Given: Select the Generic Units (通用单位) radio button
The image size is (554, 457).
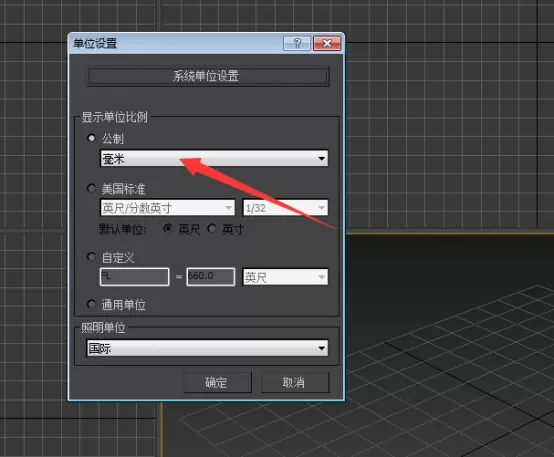Looking at the screenshot, I should 91,304.
